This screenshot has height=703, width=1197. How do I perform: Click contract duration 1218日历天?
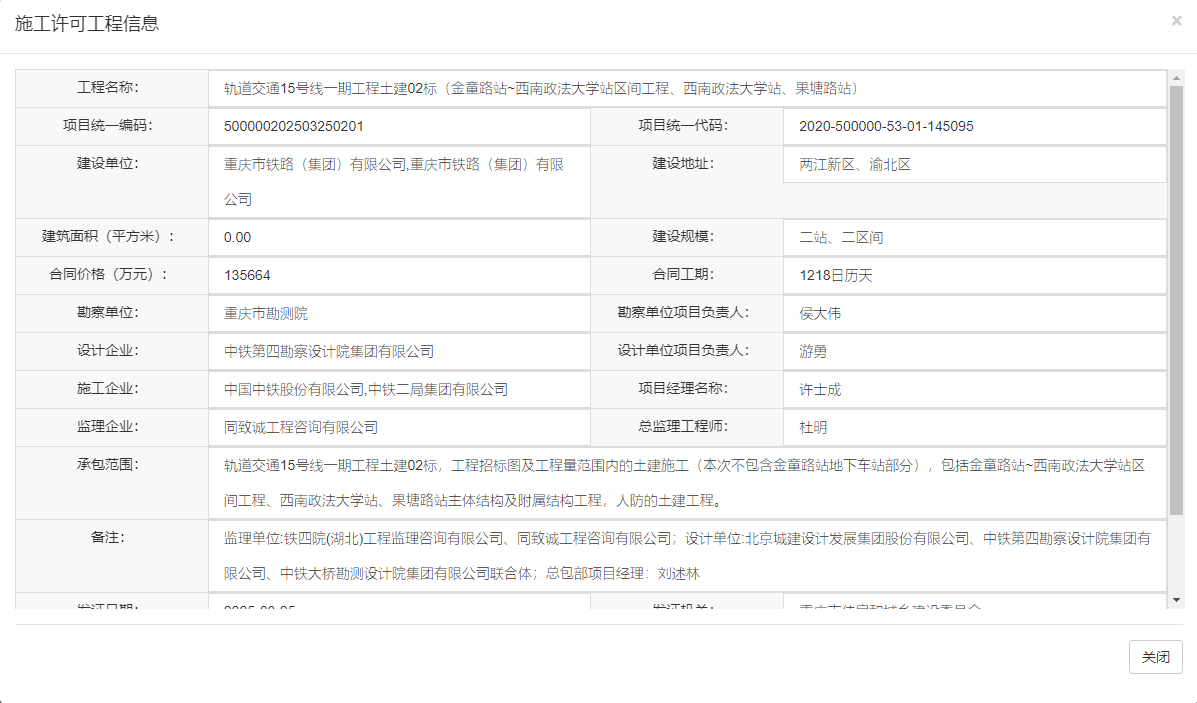(836, 275)
